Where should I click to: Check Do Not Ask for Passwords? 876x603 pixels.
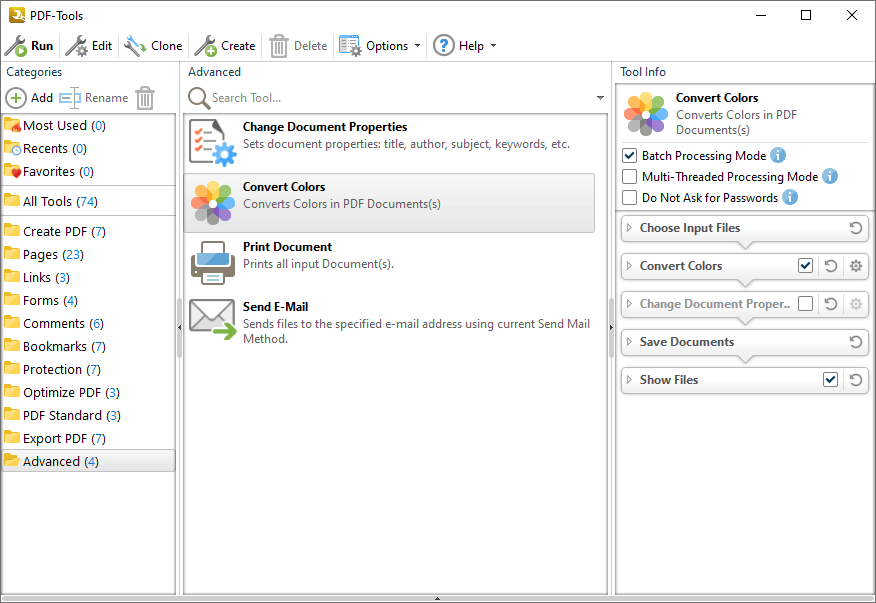click(x=630, y=197)
